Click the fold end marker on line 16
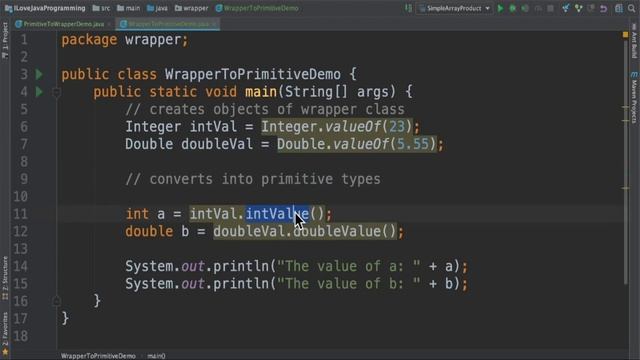Viewport: 640px width, 360px height. (x=56, y=301)
